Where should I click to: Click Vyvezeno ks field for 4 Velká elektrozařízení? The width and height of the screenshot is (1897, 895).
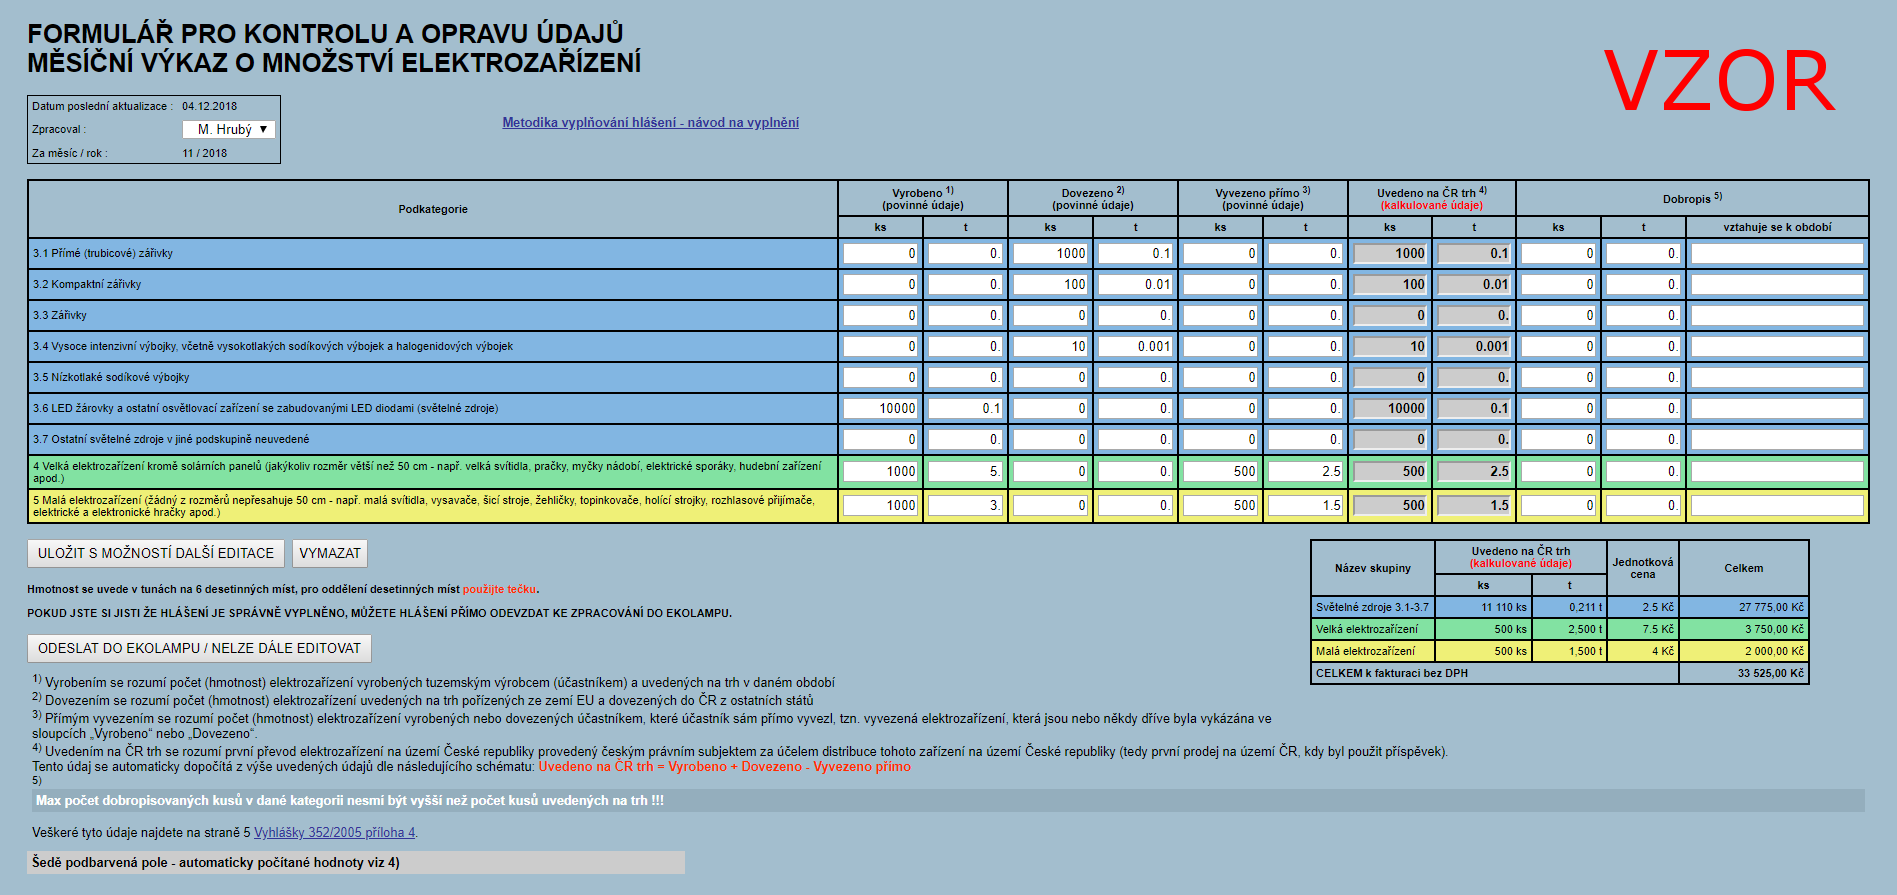1220,472
